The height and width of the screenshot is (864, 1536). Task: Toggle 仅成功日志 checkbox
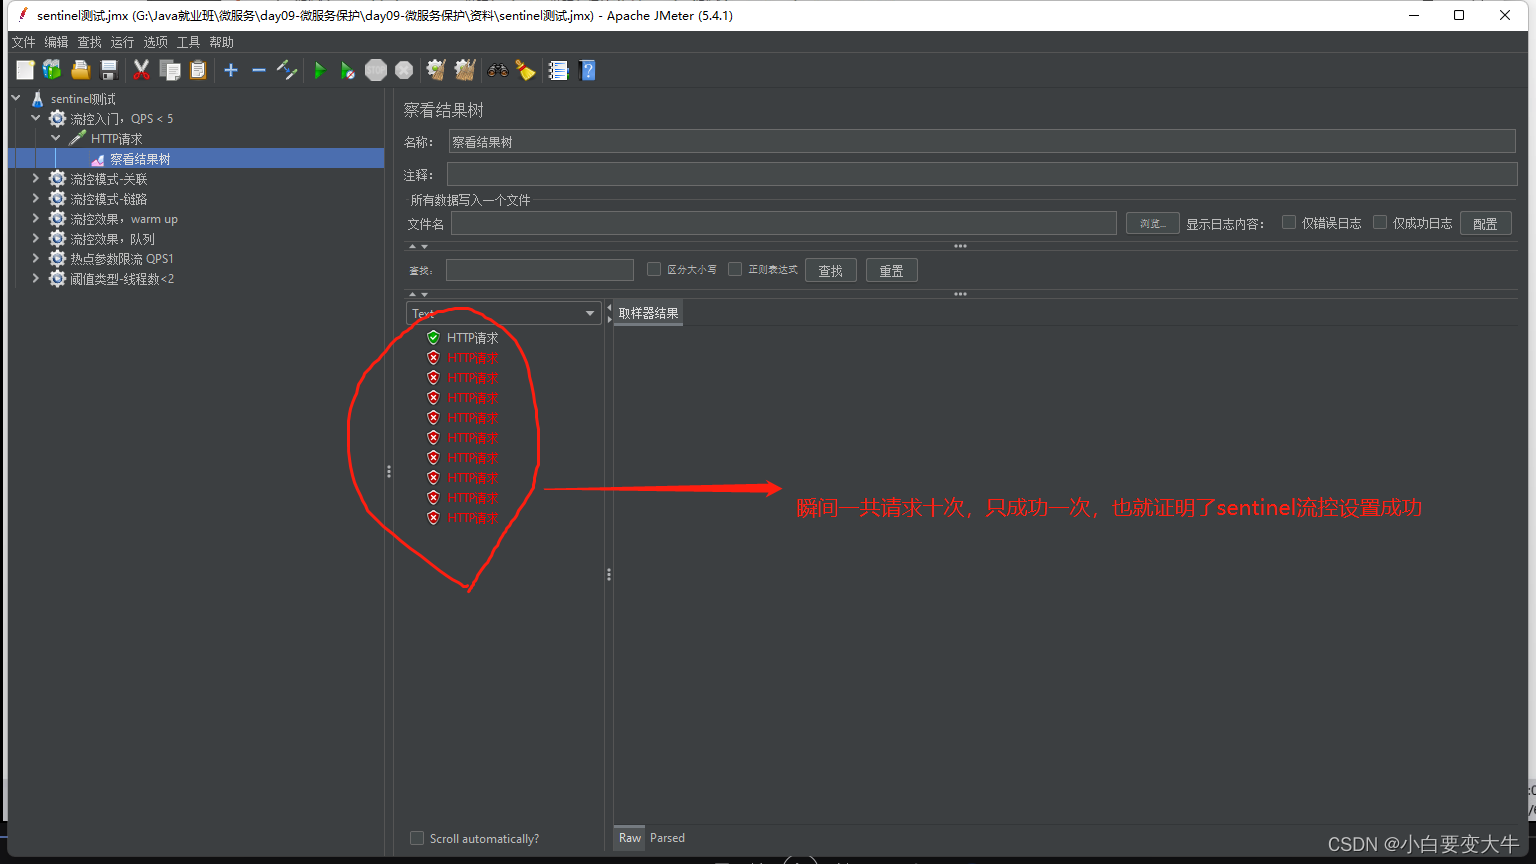click(x=1380, y=222)
